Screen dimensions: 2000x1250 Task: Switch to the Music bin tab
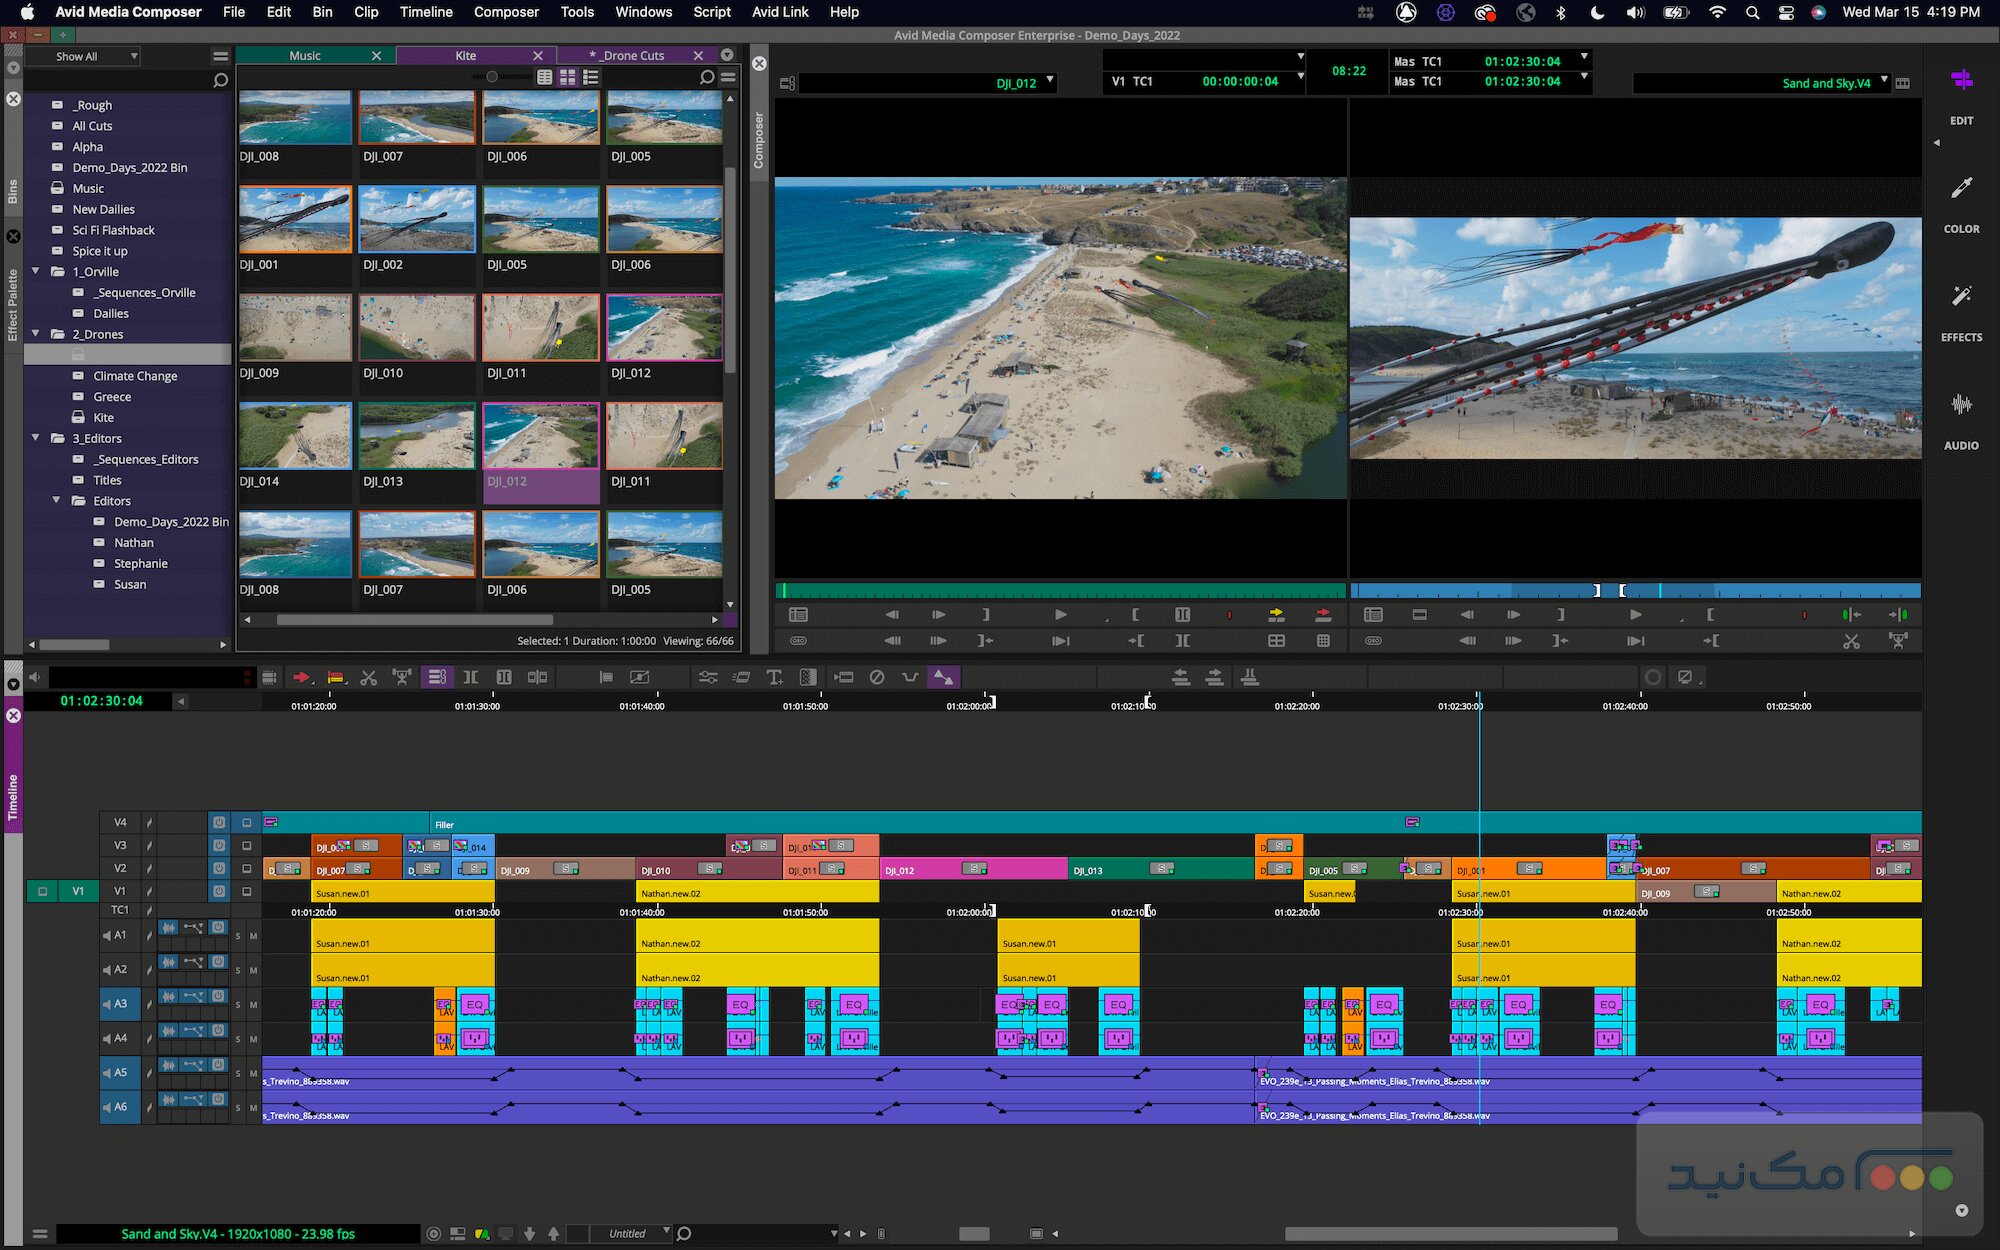coord(305,55)
